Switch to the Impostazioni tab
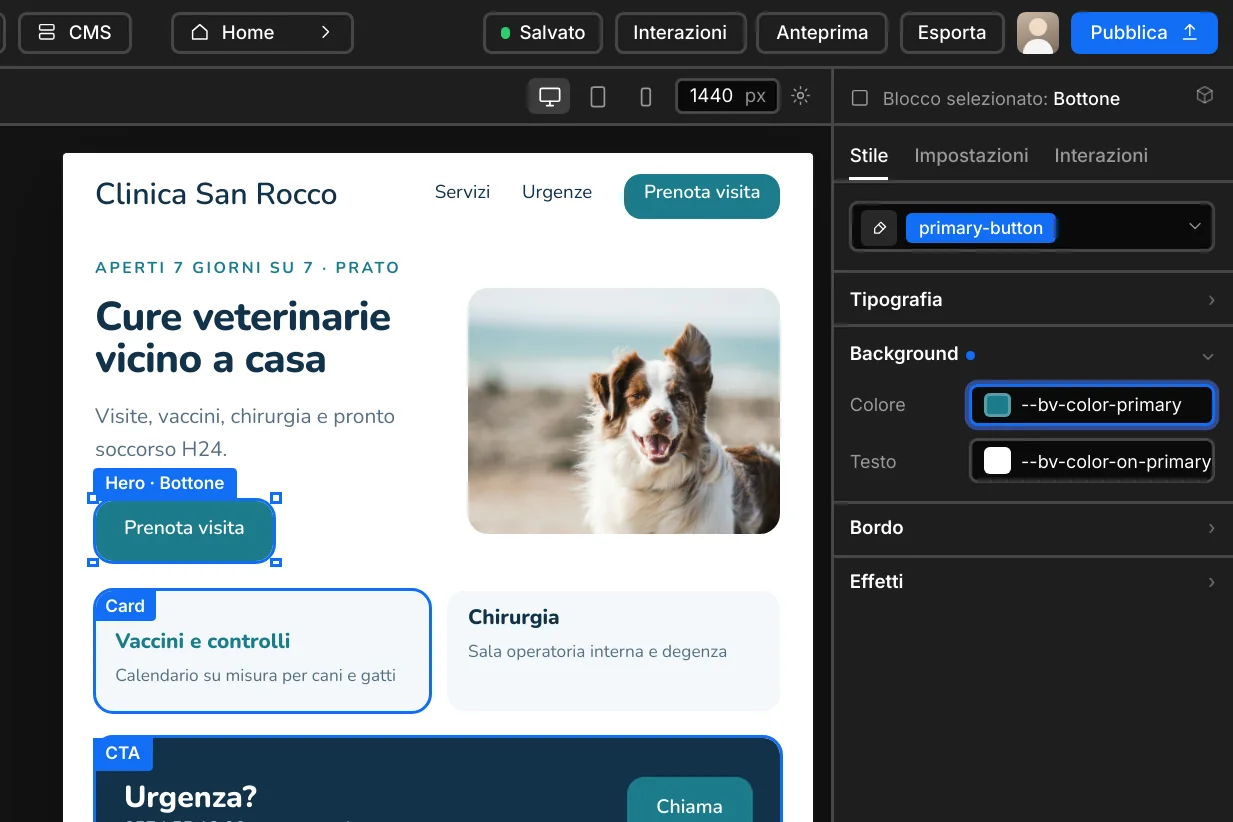The width and height of the screenshot is (1233, 822). coord(971,155)
